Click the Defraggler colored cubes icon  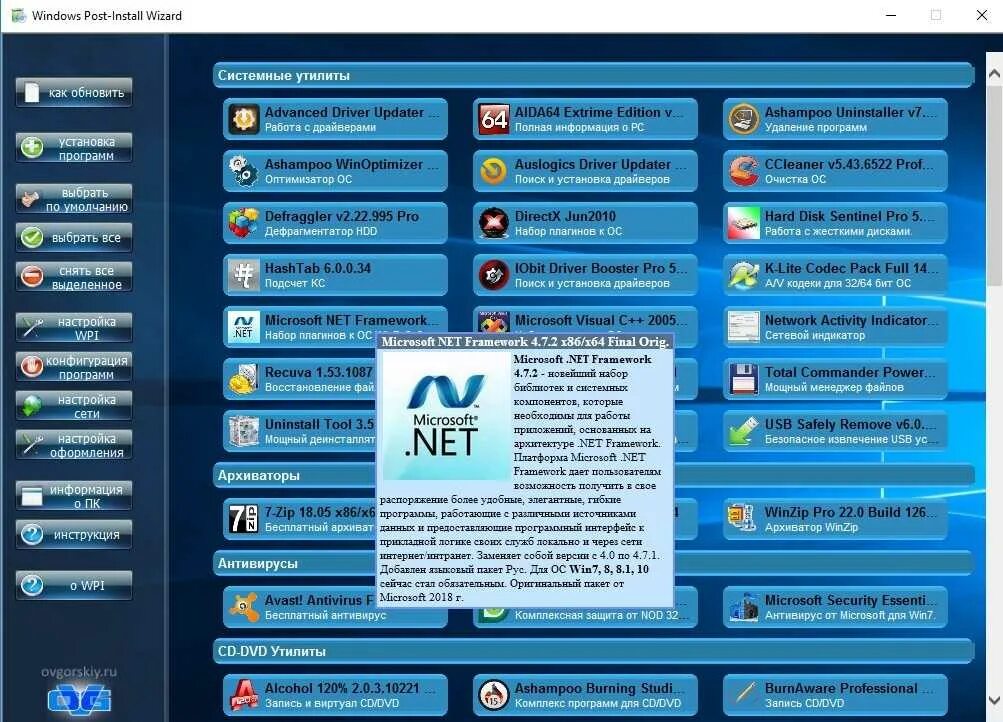pos(244,223)
